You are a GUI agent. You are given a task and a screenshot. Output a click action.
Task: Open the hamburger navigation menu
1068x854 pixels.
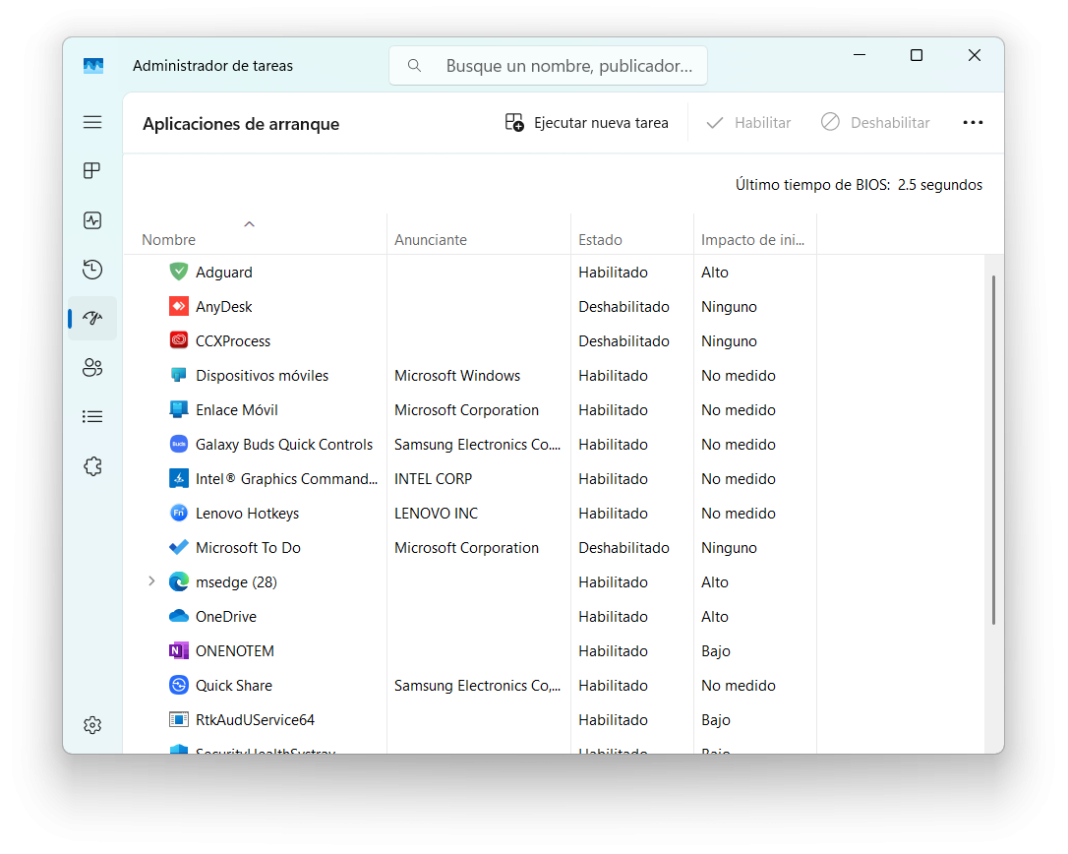[92, 122]
